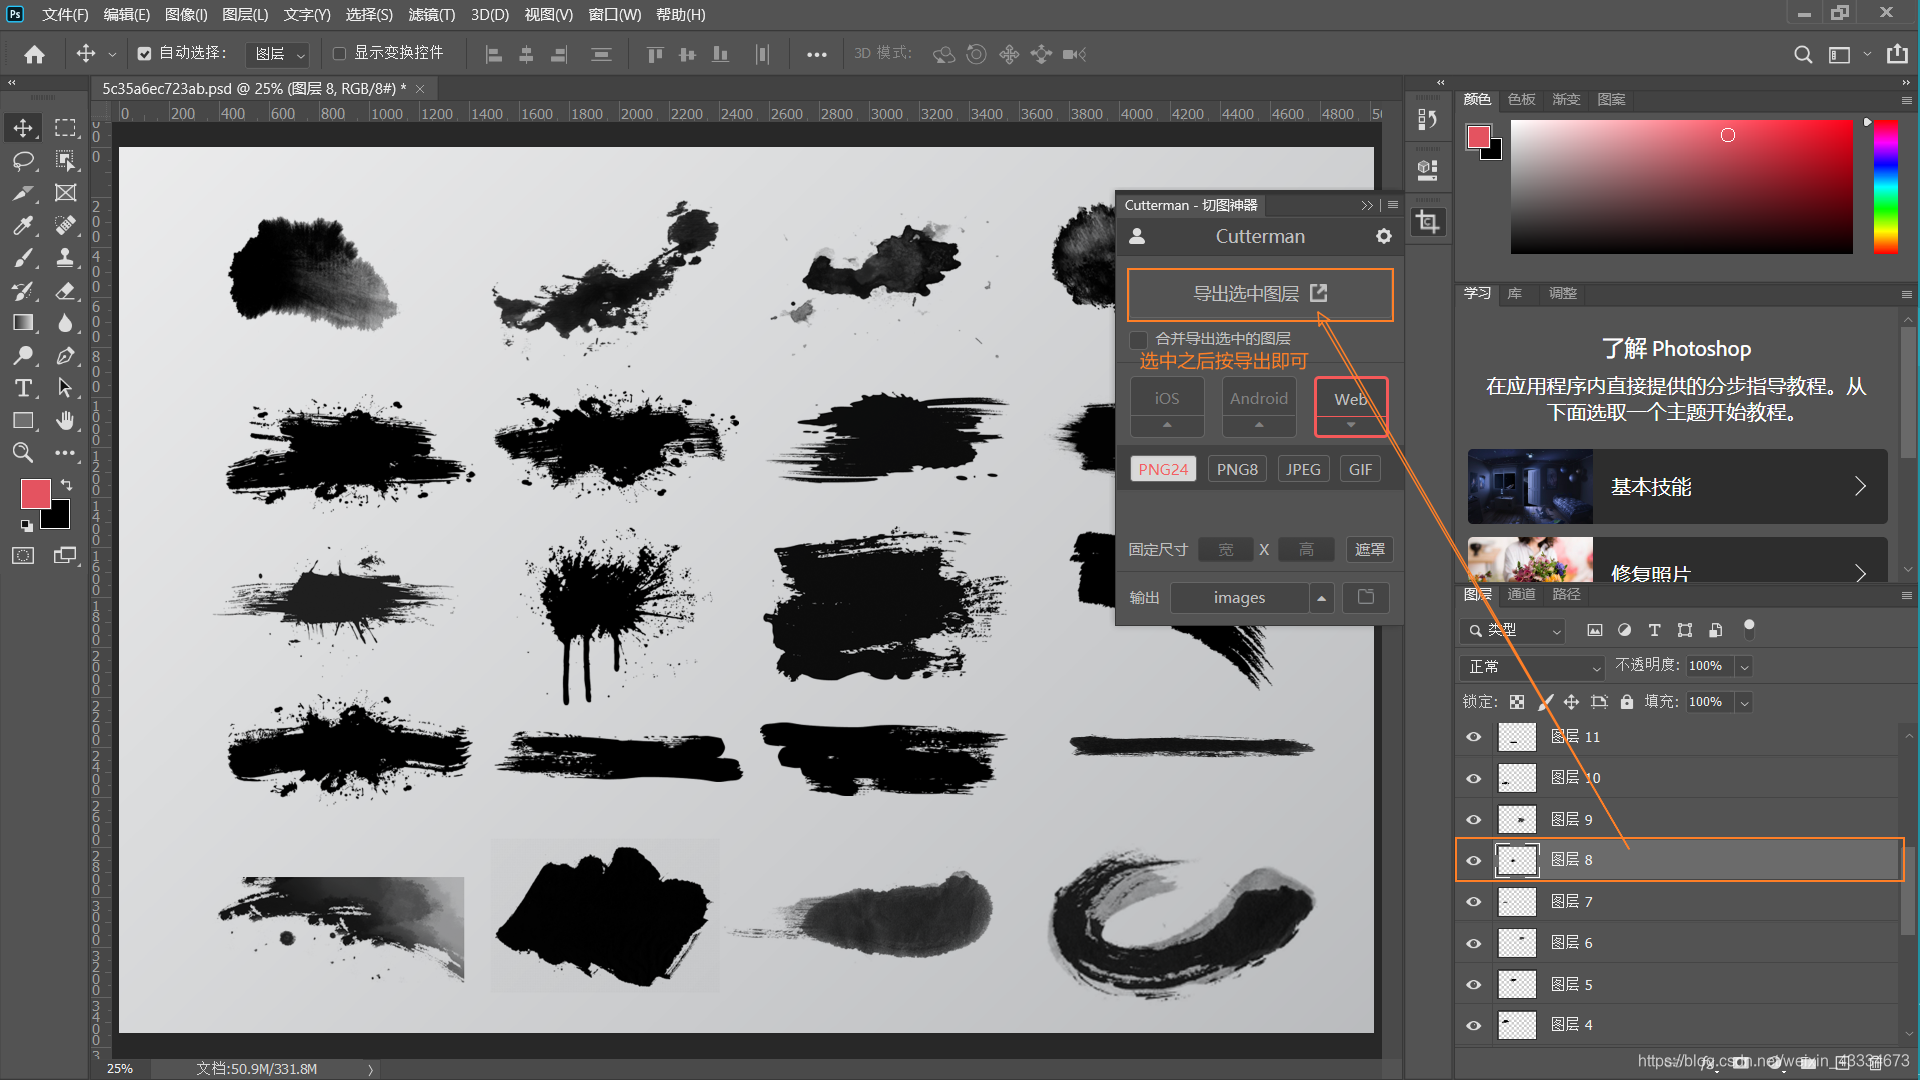Switch to the 通道 tab
Viewport: 1920px width, 1080px height.
1521,594
